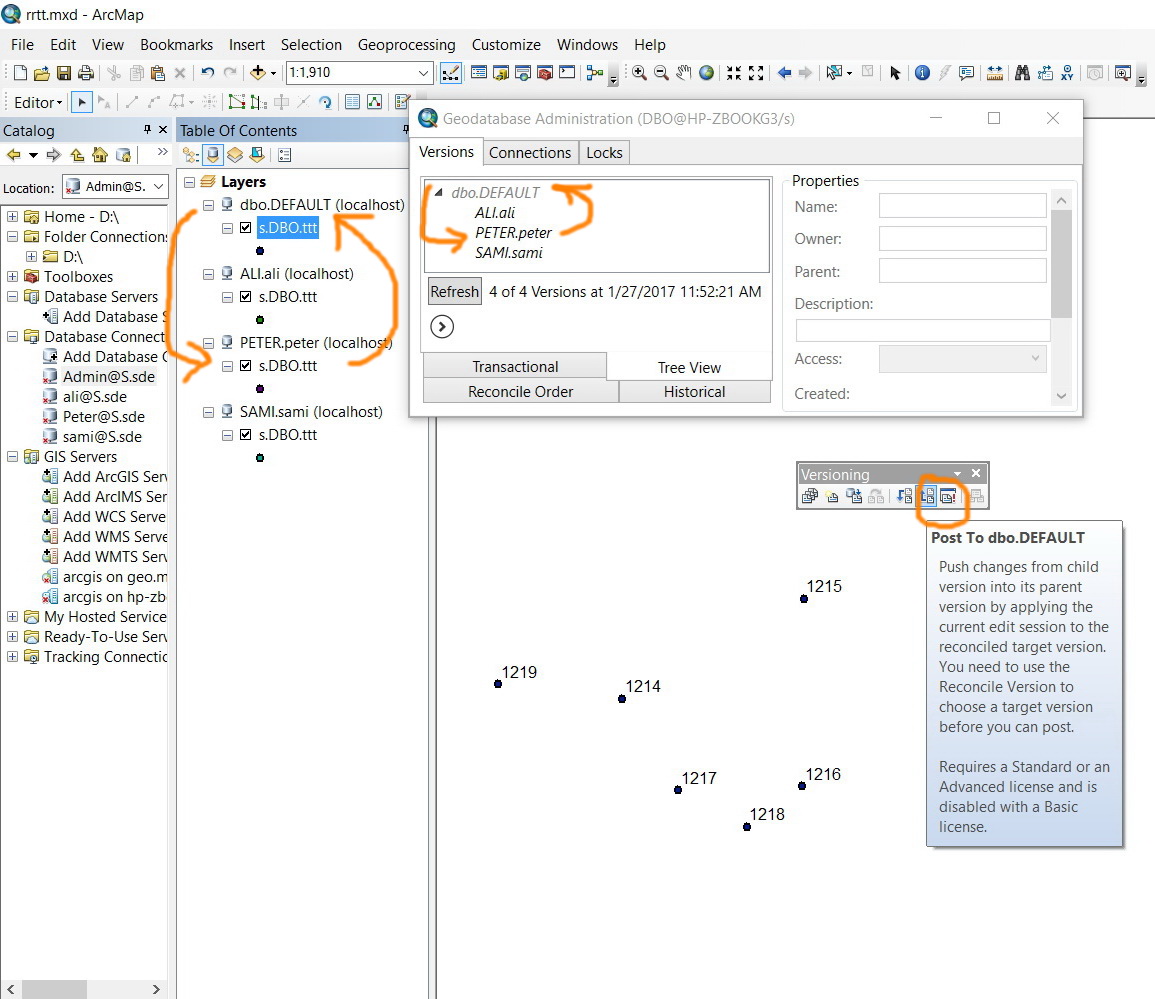
Task: Click the Add Data button icon
Action: pos(259,73)
